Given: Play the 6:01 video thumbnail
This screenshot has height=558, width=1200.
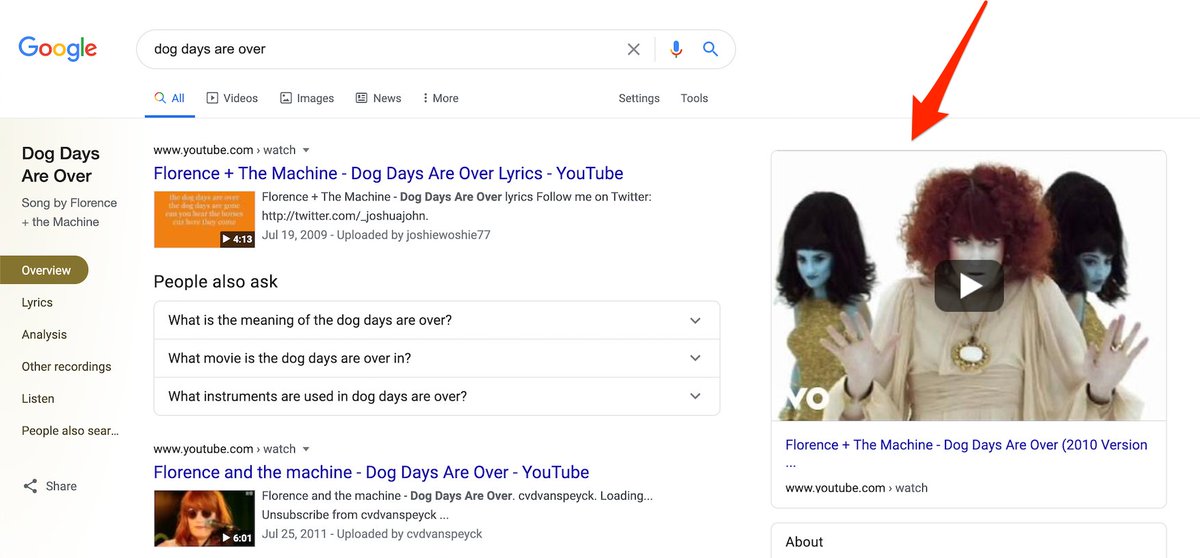Looking at the screenshot, I should tap(204, 518).
